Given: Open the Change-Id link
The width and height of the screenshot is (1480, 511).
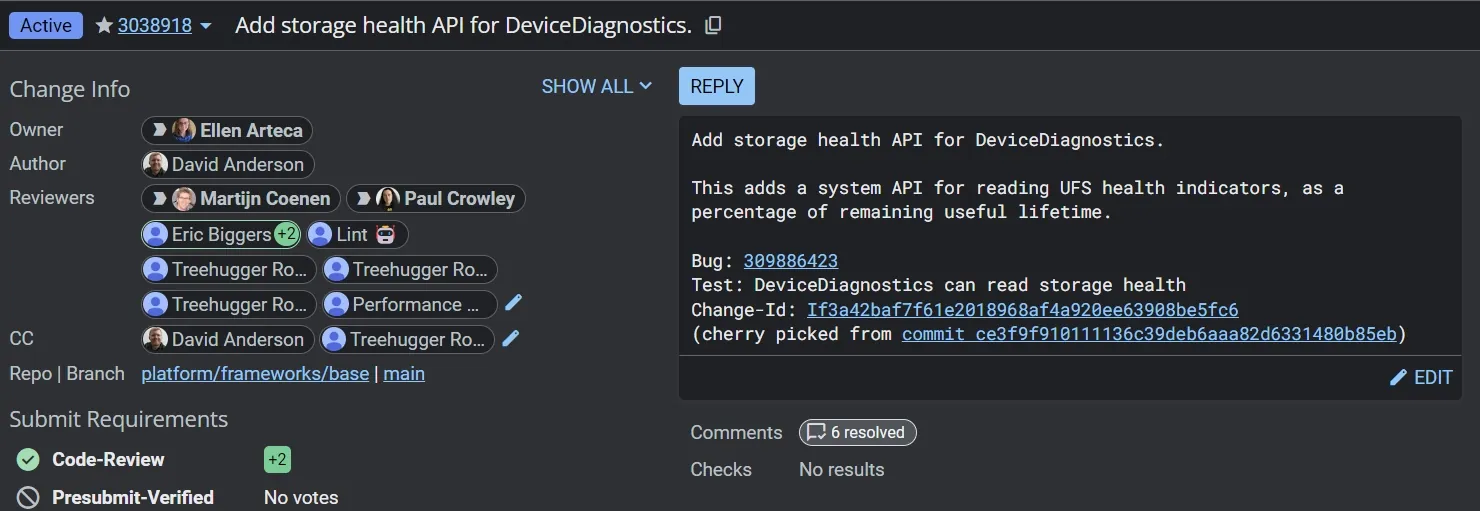Looking at the screenshot, I should tap(1022, 309).
